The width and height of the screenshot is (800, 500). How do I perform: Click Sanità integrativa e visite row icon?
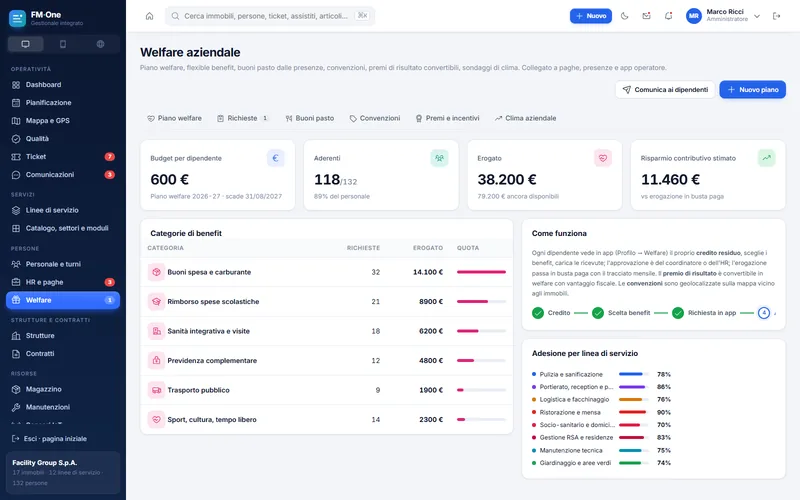point(156,331)
